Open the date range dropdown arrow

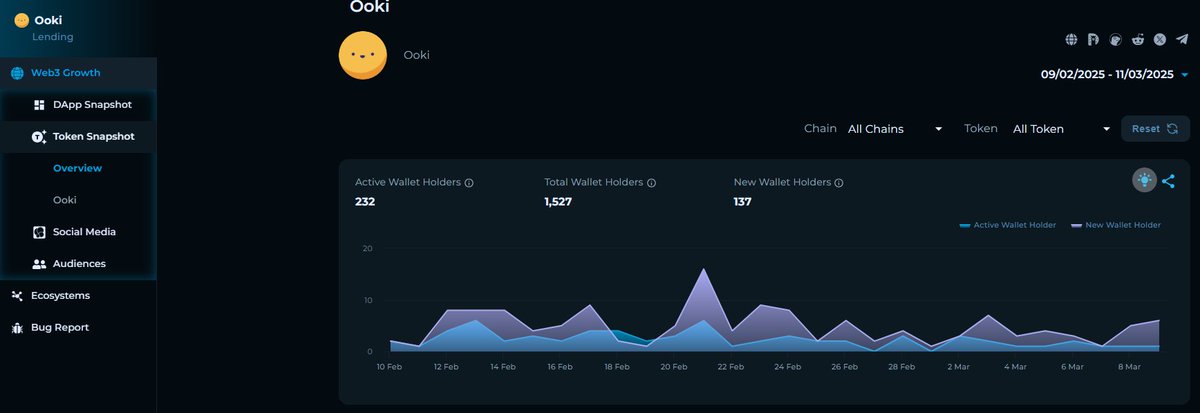pyautogui.click(x=1184, y=75)
